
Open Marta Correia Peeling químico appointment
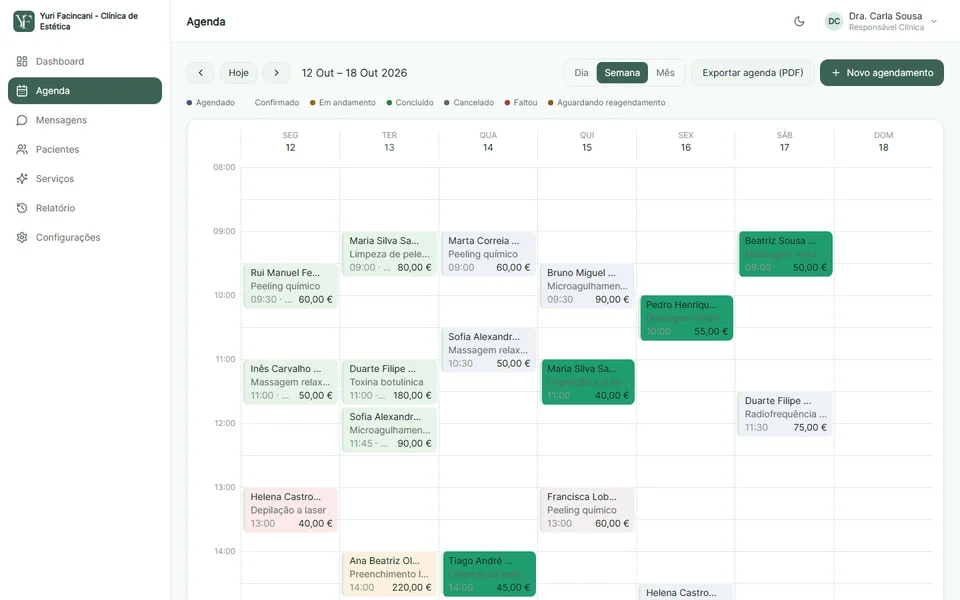pyautogui.click(x=489, y=254)
